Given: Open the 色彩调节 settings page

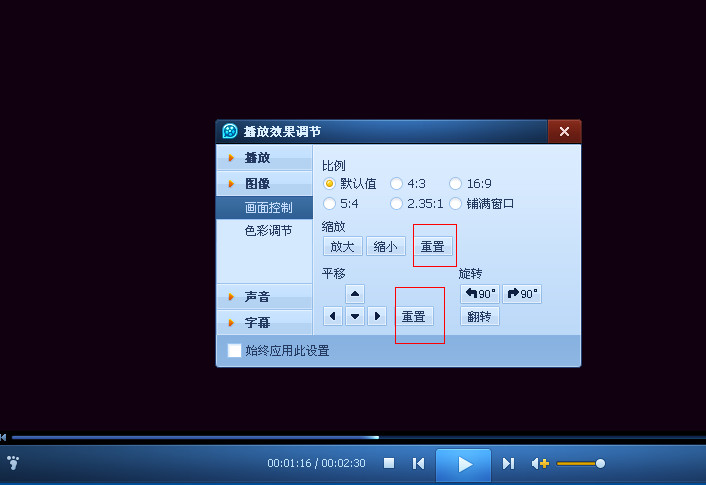Looking at the screenshot, I should tap(268, 230).
